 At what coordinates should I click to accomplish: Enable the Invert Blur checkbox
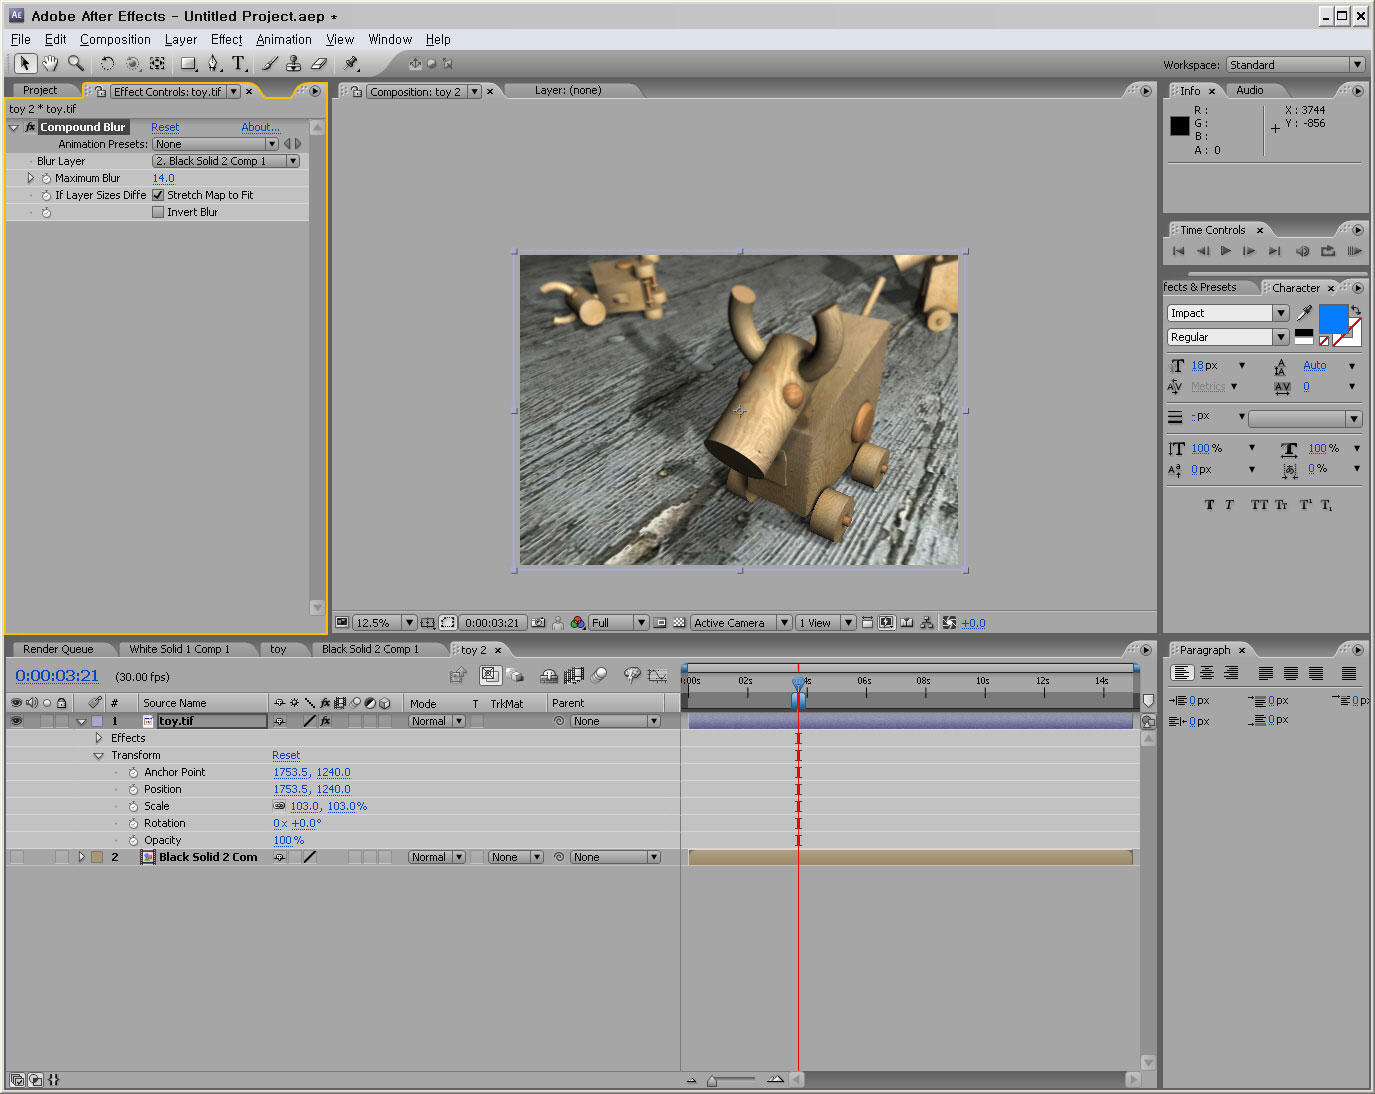pyautogui.click(x=158, y=212)
